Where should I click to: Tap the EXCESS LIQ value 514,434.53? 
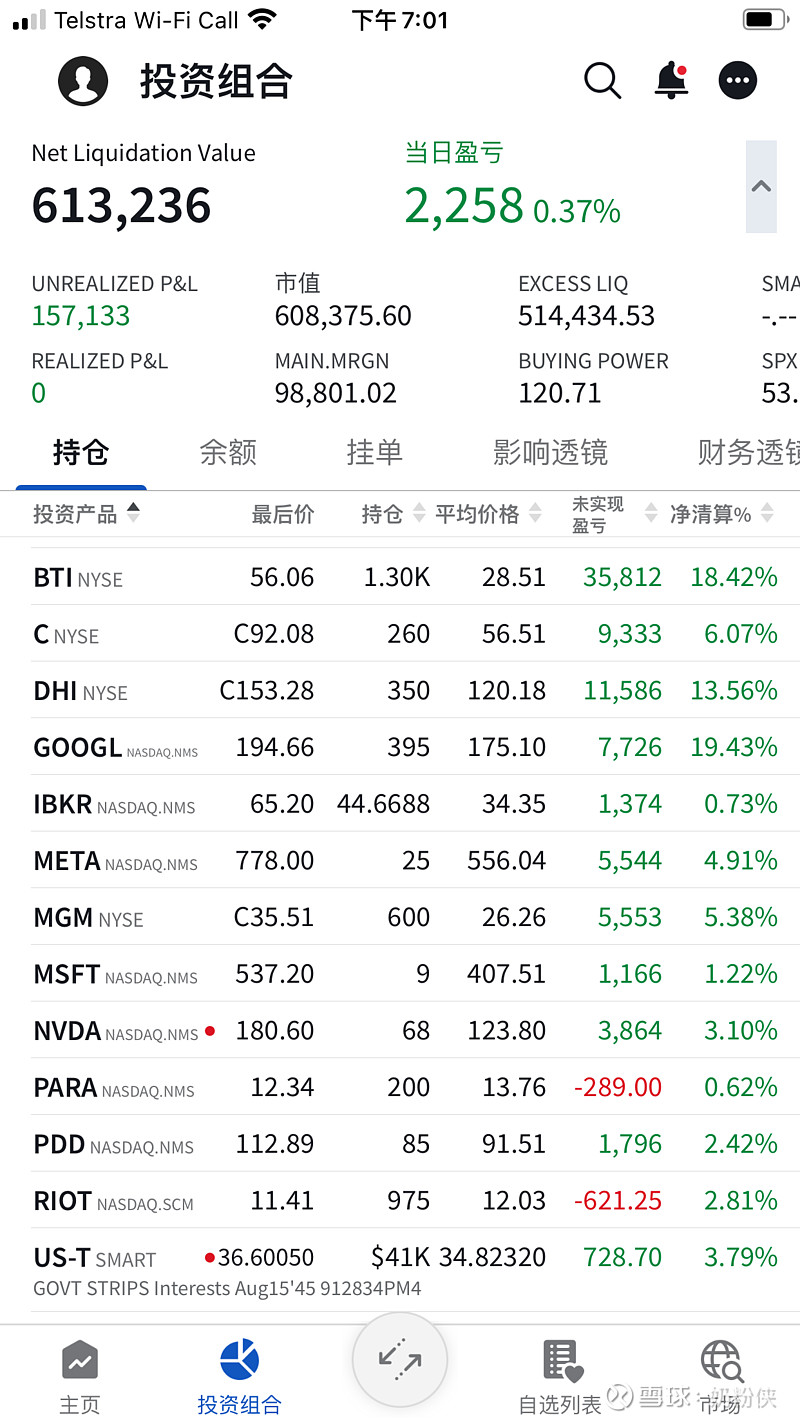click(x=587, y=316)
